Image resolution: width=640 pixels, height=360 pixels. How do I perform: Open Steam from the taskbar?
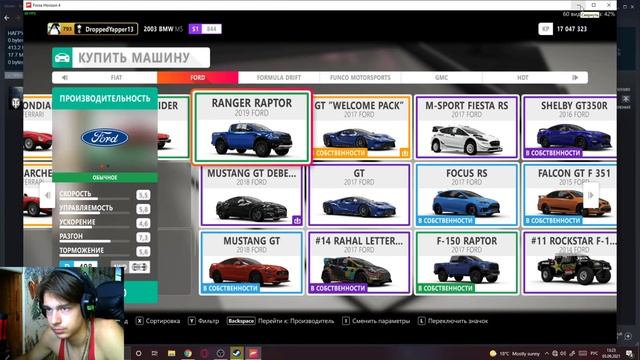click(237, 353)
